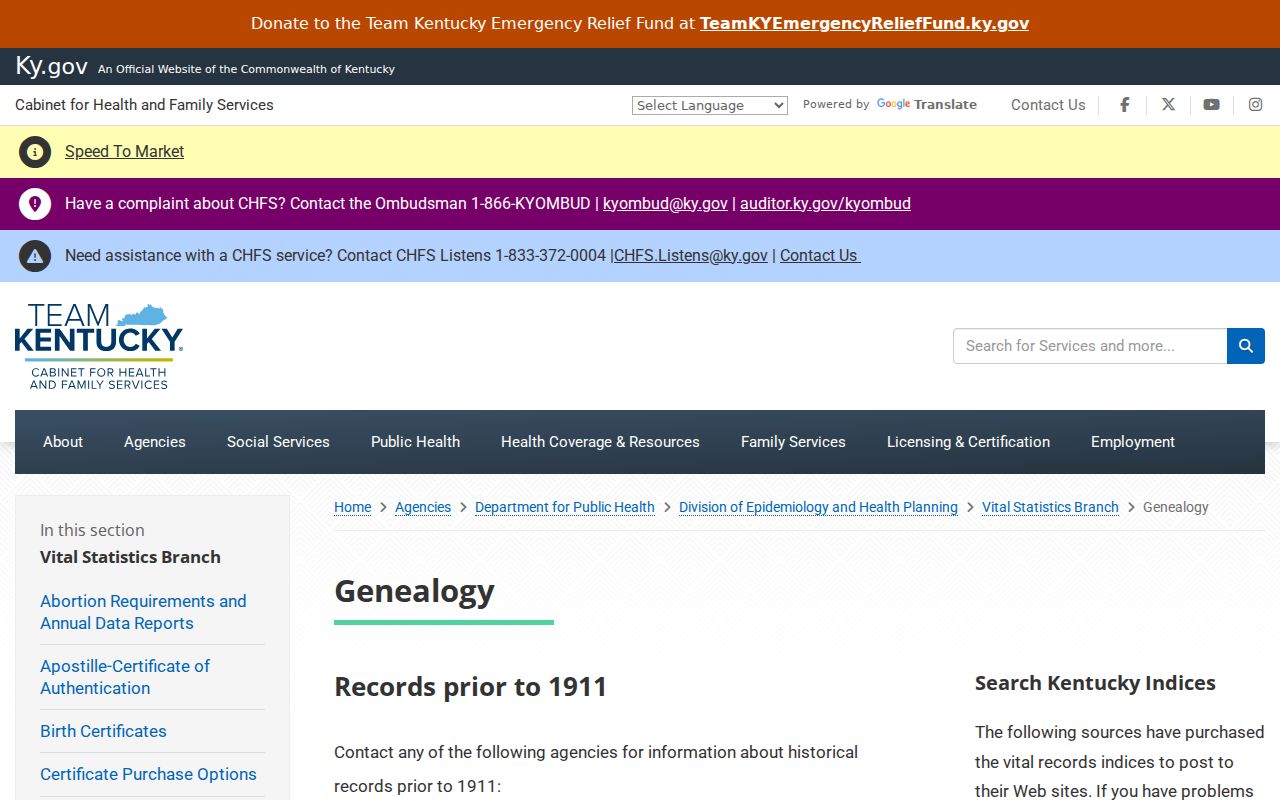The image size is (1280, 800).
Task: Open the Agencies navigation menu
Action: click(155, 442)
